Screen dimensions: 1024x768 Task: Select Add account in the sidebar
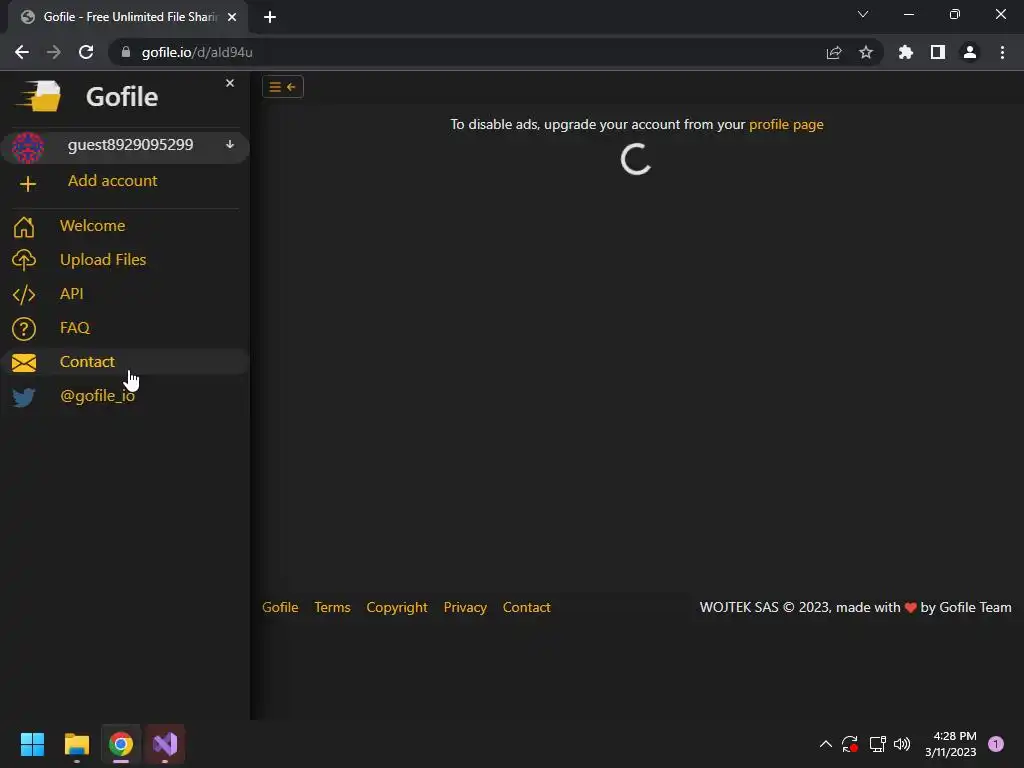pyautogui.click(x=112, y=181)
